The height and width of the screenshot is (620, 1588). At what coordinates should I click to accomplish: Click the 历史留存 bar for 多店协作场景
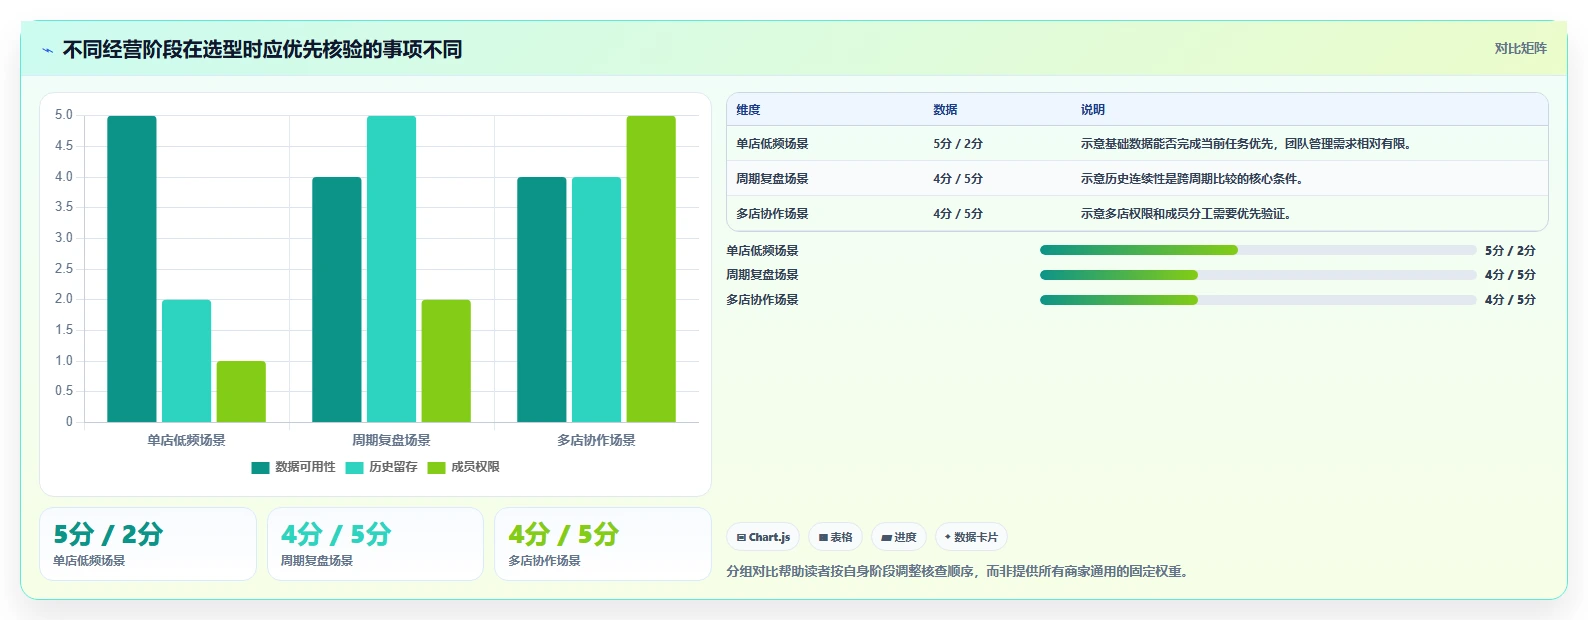click(x=596, y=300)
